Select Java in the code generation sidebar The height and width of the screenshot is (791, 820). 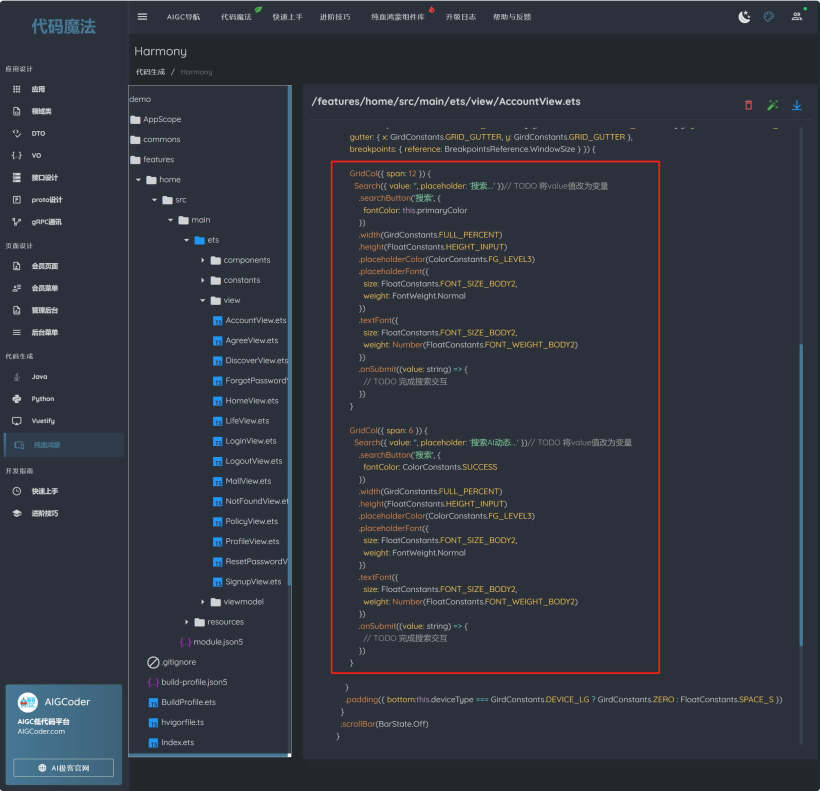pyautogui.click(x=39, y=377)
